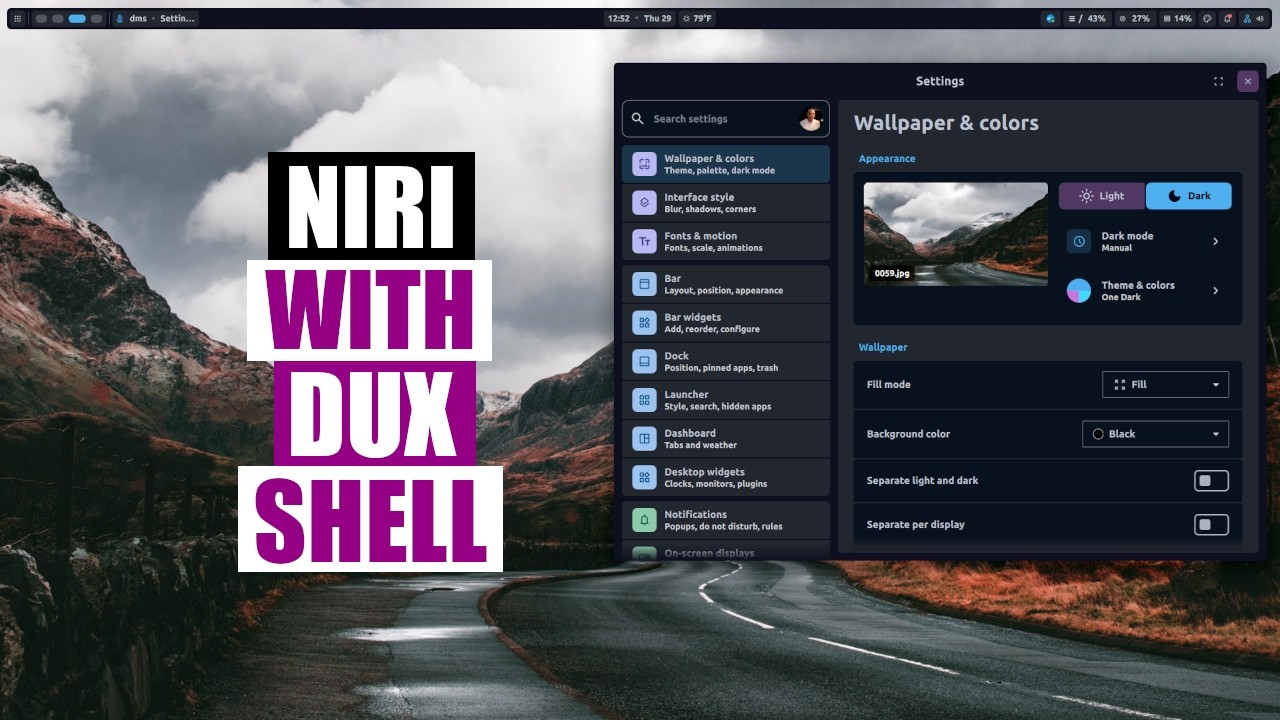Open the network icon in top bar
The width and height of the screenshot is (1280, 720).
(1246, 18)
